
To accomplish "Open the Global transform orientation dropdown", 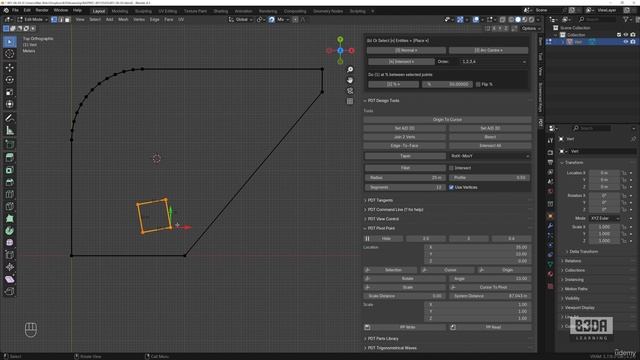I will tap(240, 19).
